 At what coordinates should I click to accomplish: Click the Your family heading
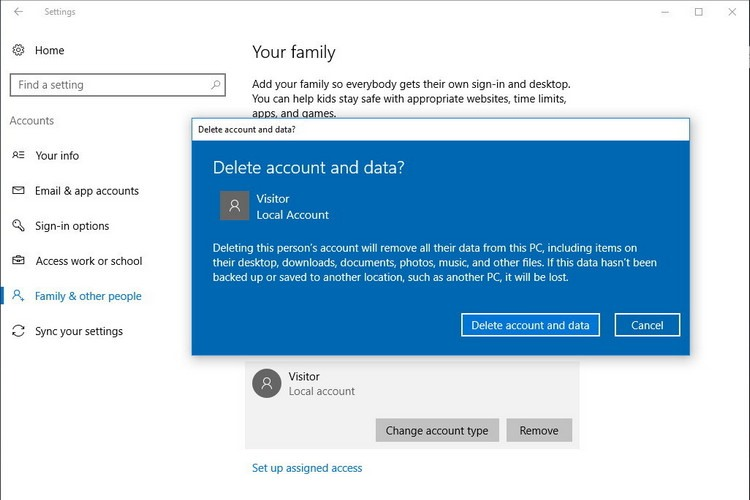click(x=294, y=52)
